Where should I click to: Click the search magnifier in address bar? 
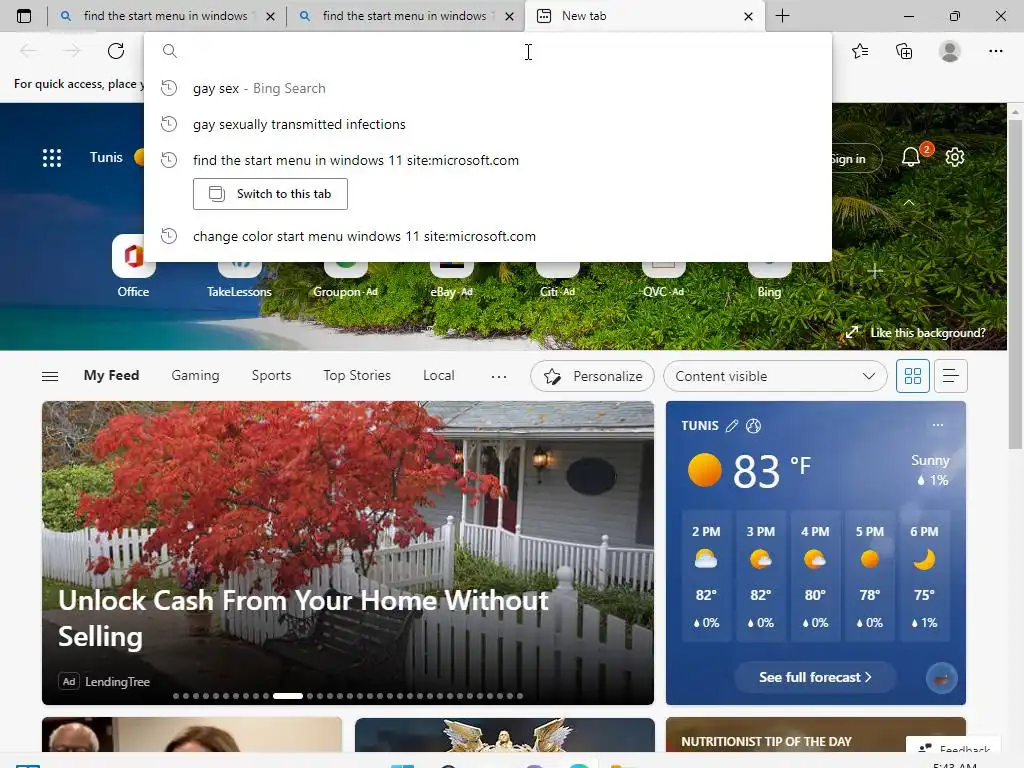tap(170, 51)
